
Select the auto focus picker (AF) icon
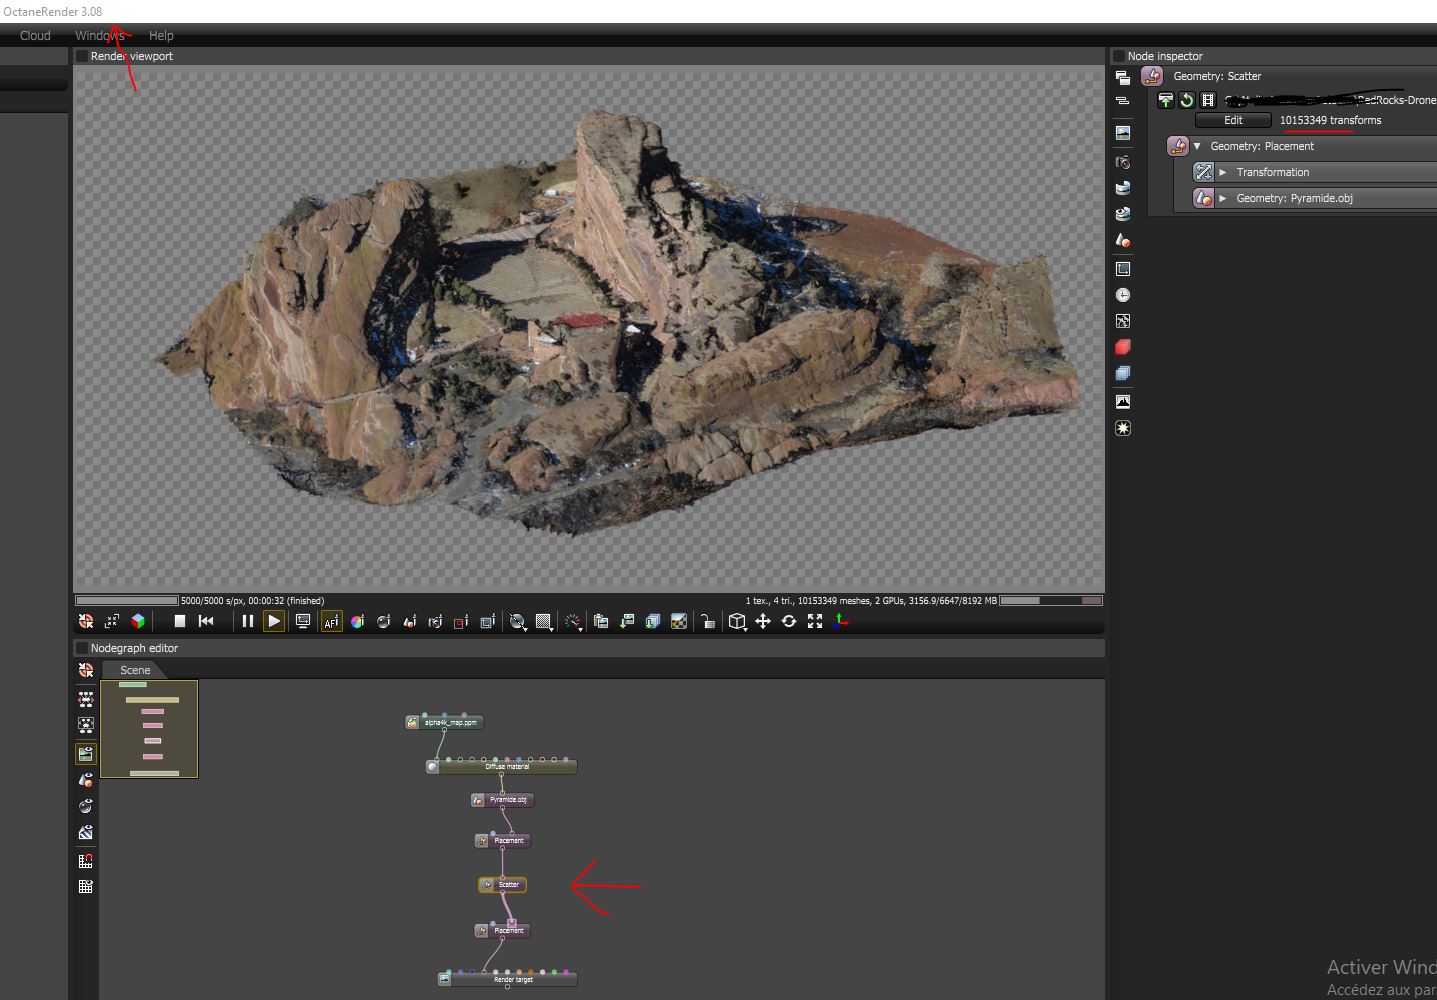point(331,621)
